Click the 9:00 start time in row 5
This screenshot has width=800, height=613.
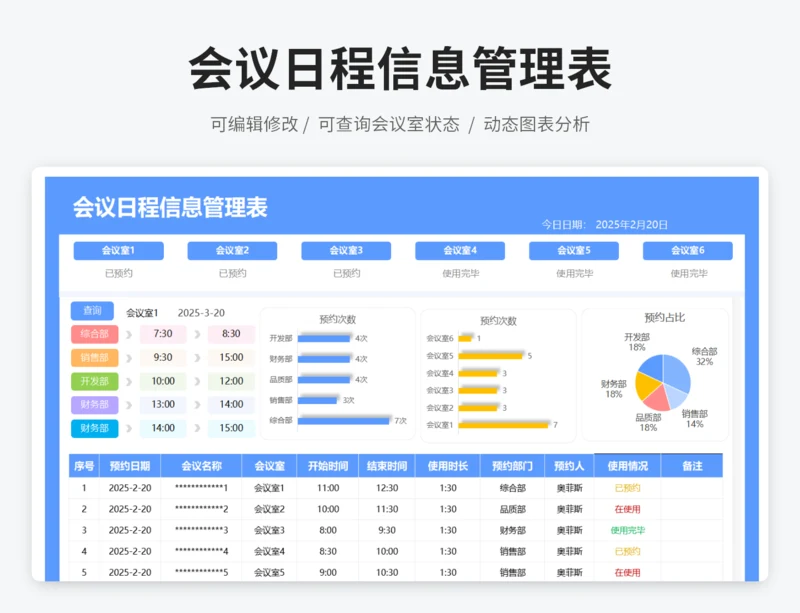click(x=328, y=573)
